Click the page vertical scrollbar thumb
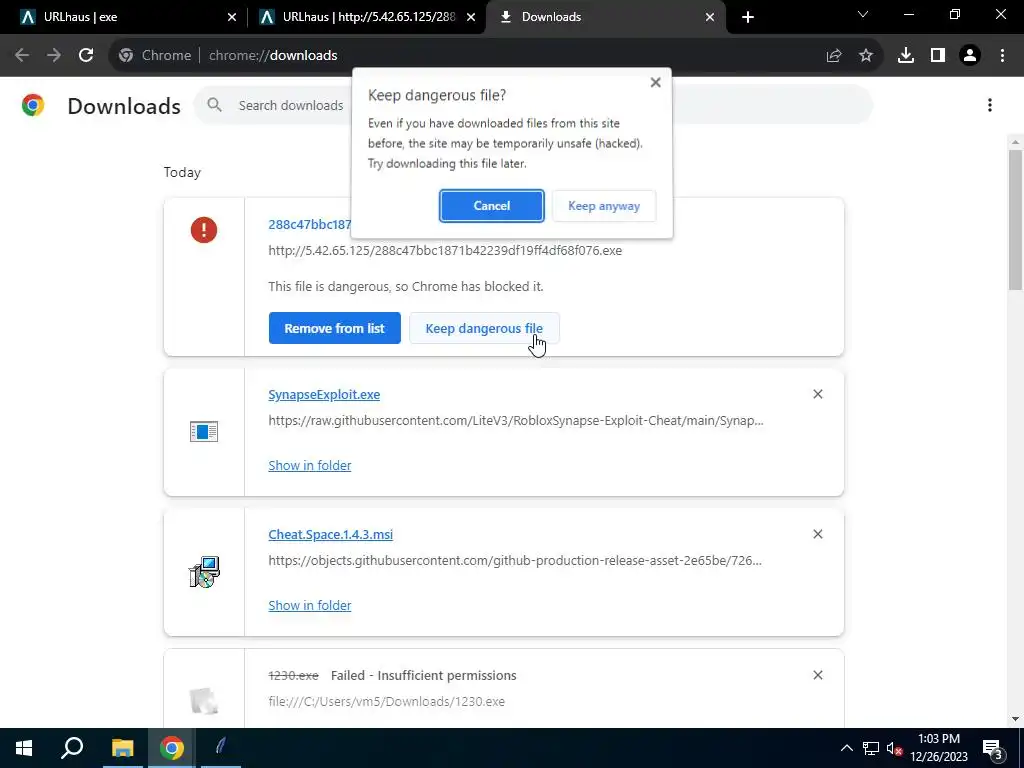1024x768 pixels. point(1015,219)
